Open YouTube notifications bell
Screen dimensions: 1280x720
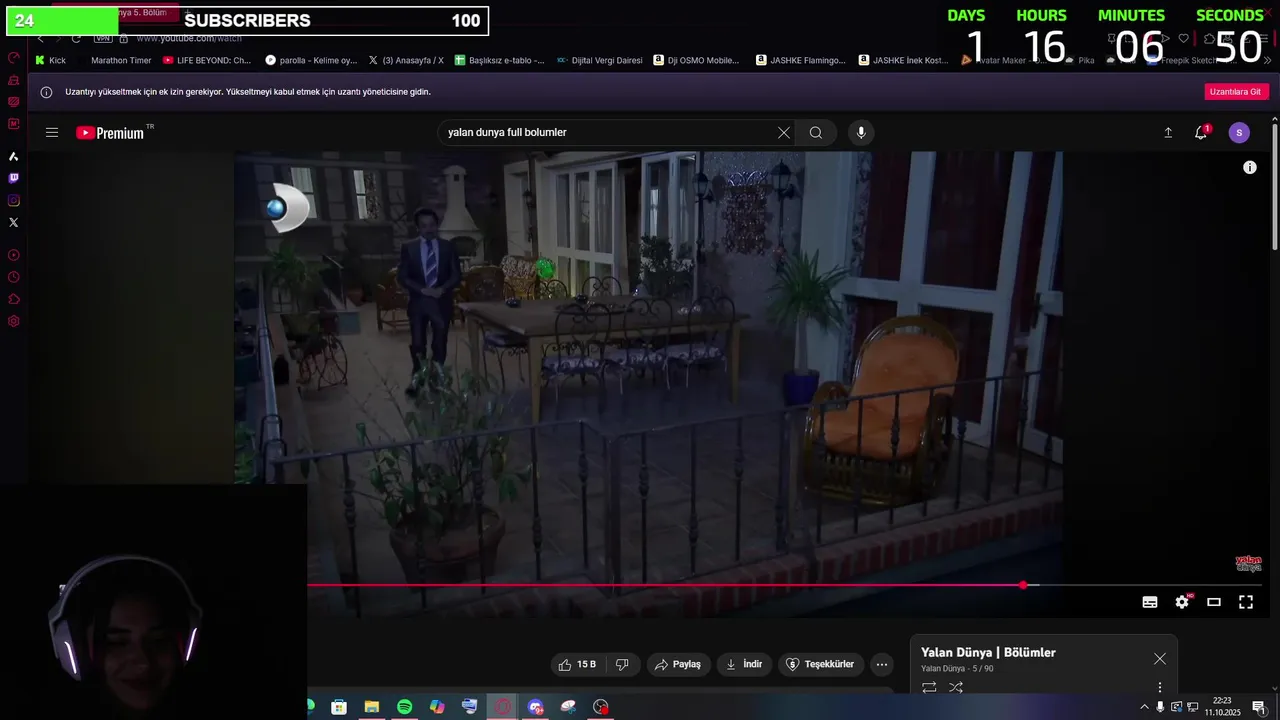[1201, 132]
